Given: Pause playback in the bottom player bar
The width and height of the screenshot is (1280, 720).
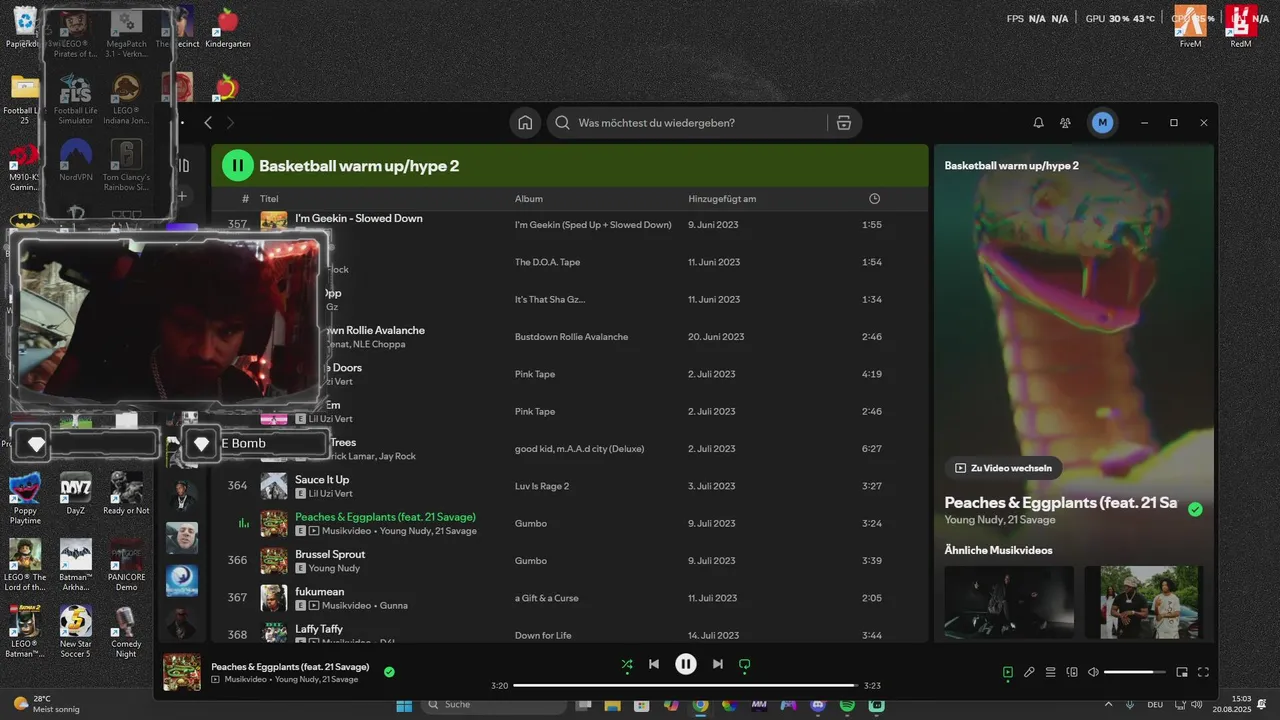Looking at the screenshot, I should click(x=685, y=664).
